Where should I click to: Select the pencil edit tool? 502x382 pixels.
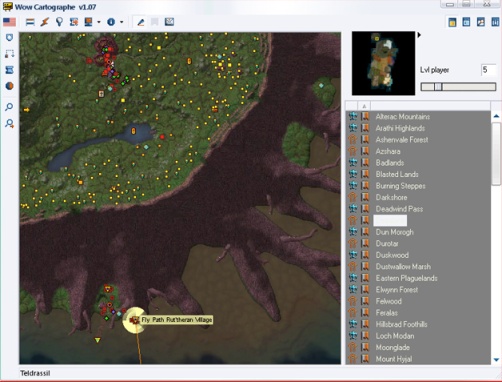141,22
